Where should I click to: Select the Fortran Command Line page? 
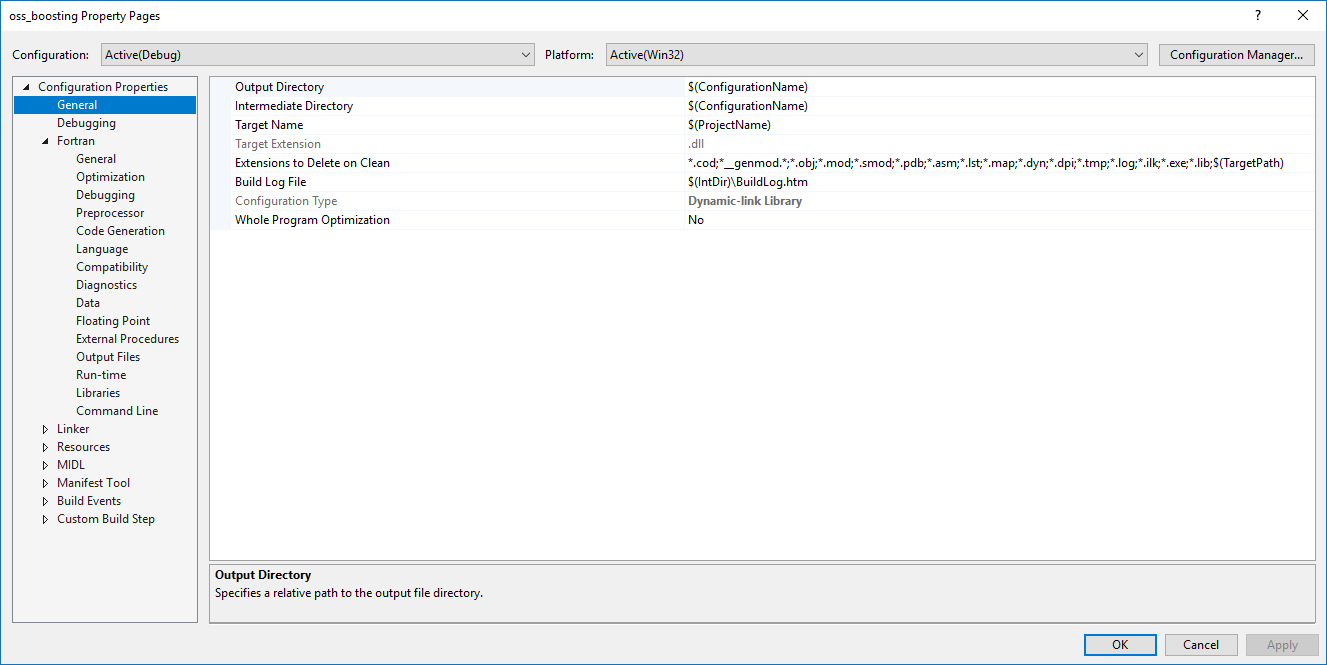[x=117, y=411]
